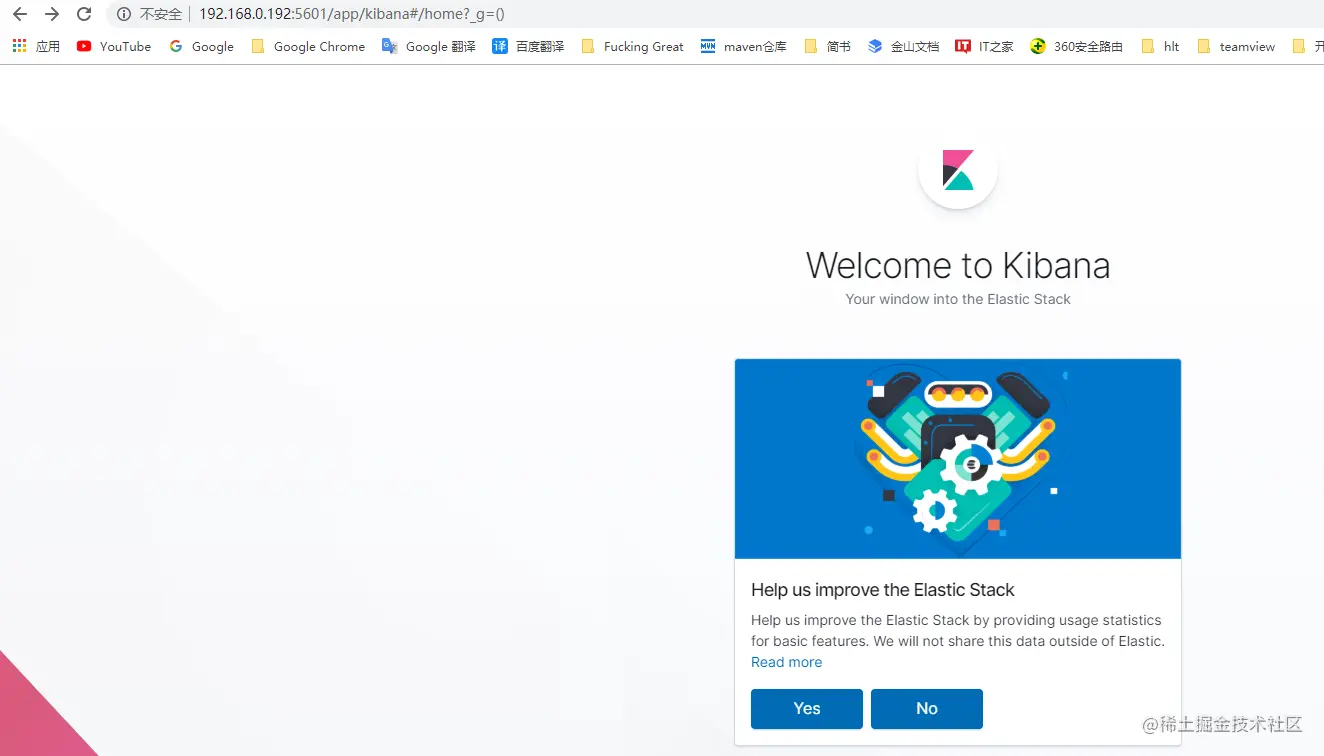Click the Elastic Stack illustration banner
Screen dimensions: 1324x756
958,459
